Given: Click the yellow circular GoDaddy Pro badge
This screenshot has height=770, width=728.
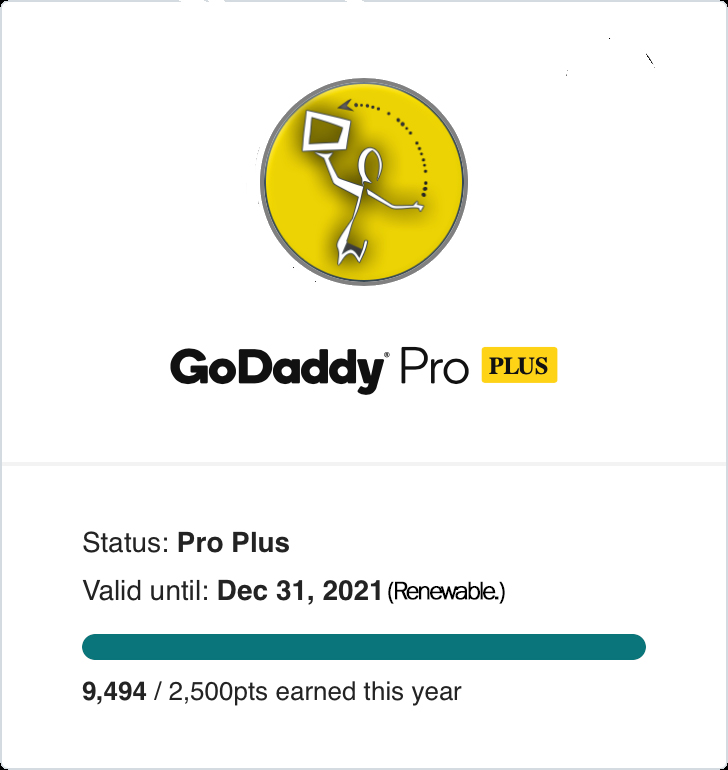Looking at the screenshot, I should pyautogui.click(x=364, y=182).
